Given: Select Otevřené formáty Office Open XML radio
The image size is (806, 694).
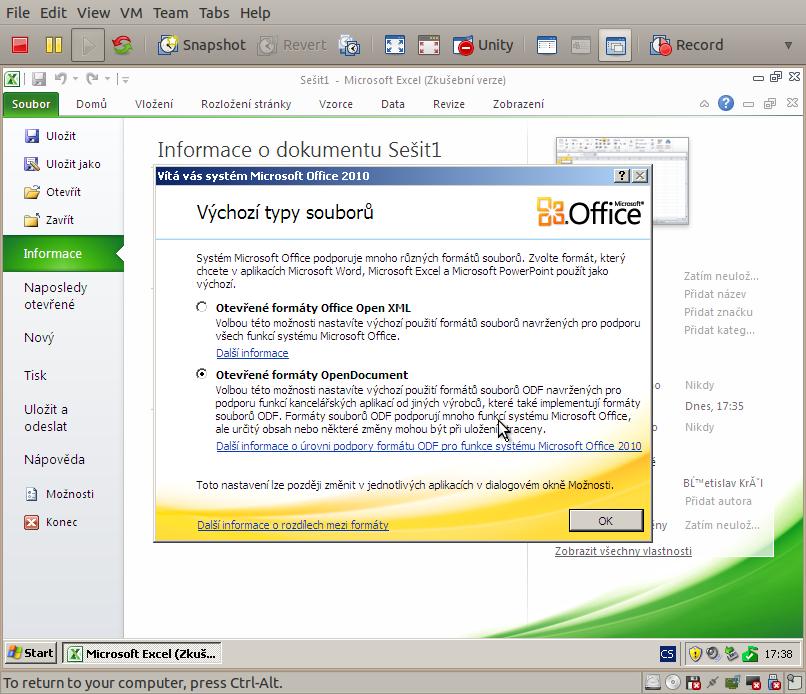Looking at the screenshot, I should (202, 307).
